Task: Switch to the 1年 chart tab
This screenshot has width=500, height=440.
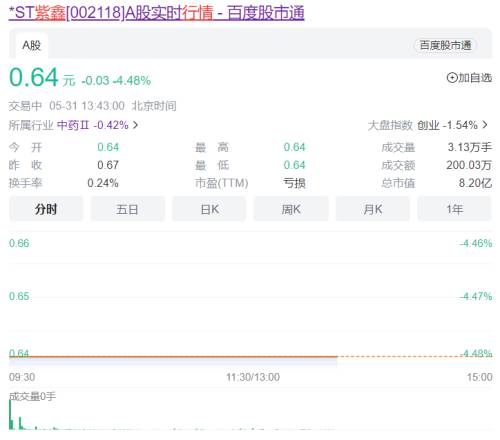Action: 454,209
